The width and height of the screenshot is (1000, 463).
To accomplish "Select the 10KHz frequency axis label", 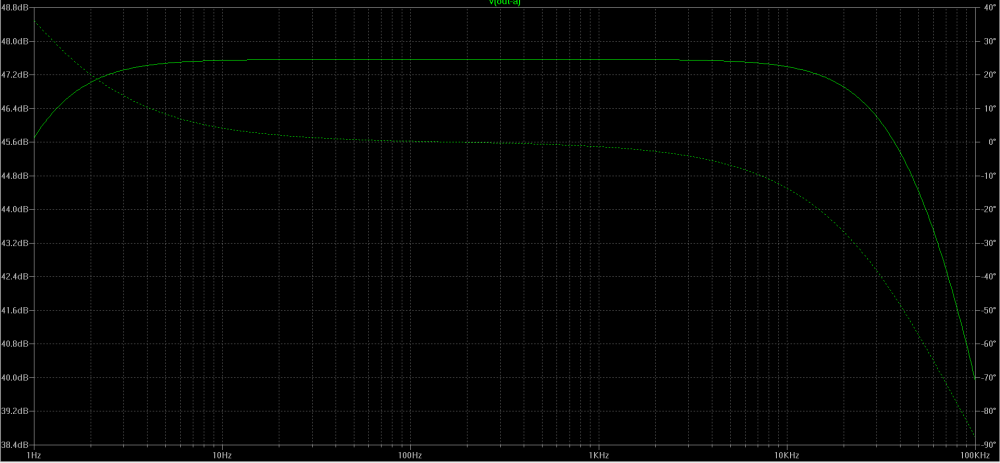I will point(786,456).
